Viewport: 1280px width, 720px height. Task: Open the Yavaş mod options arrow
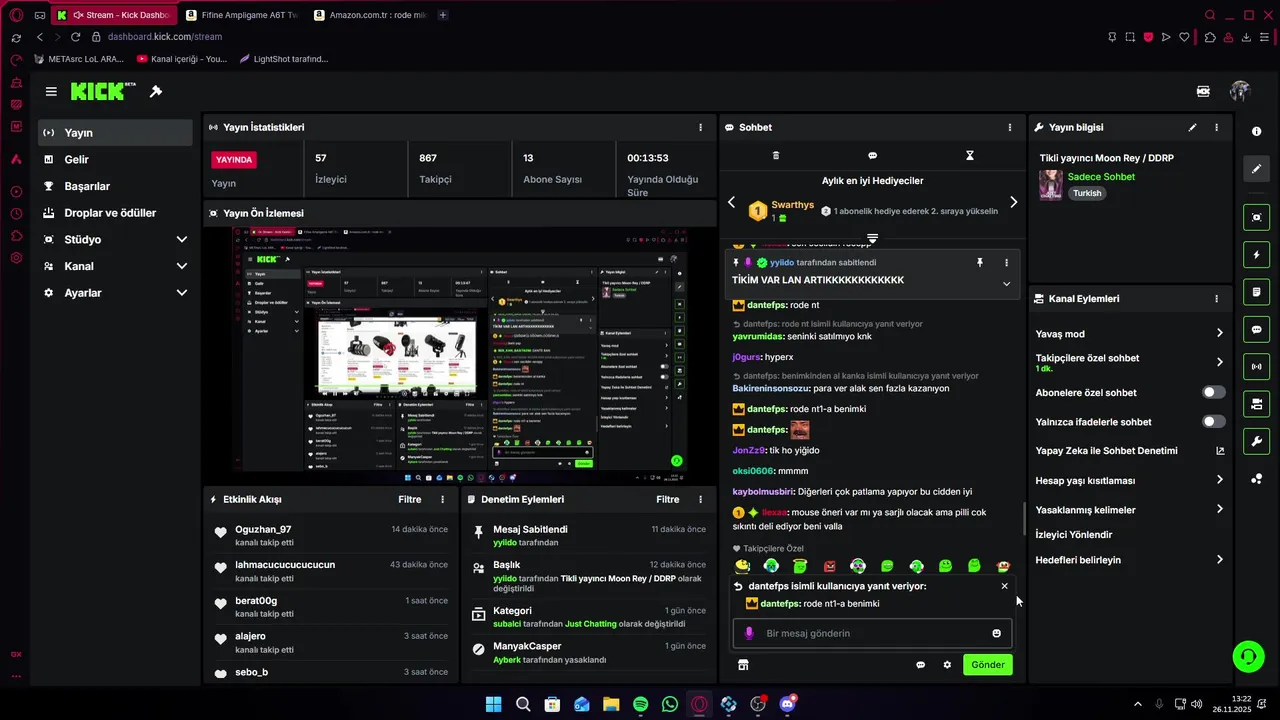click(x=1219, y=333)
